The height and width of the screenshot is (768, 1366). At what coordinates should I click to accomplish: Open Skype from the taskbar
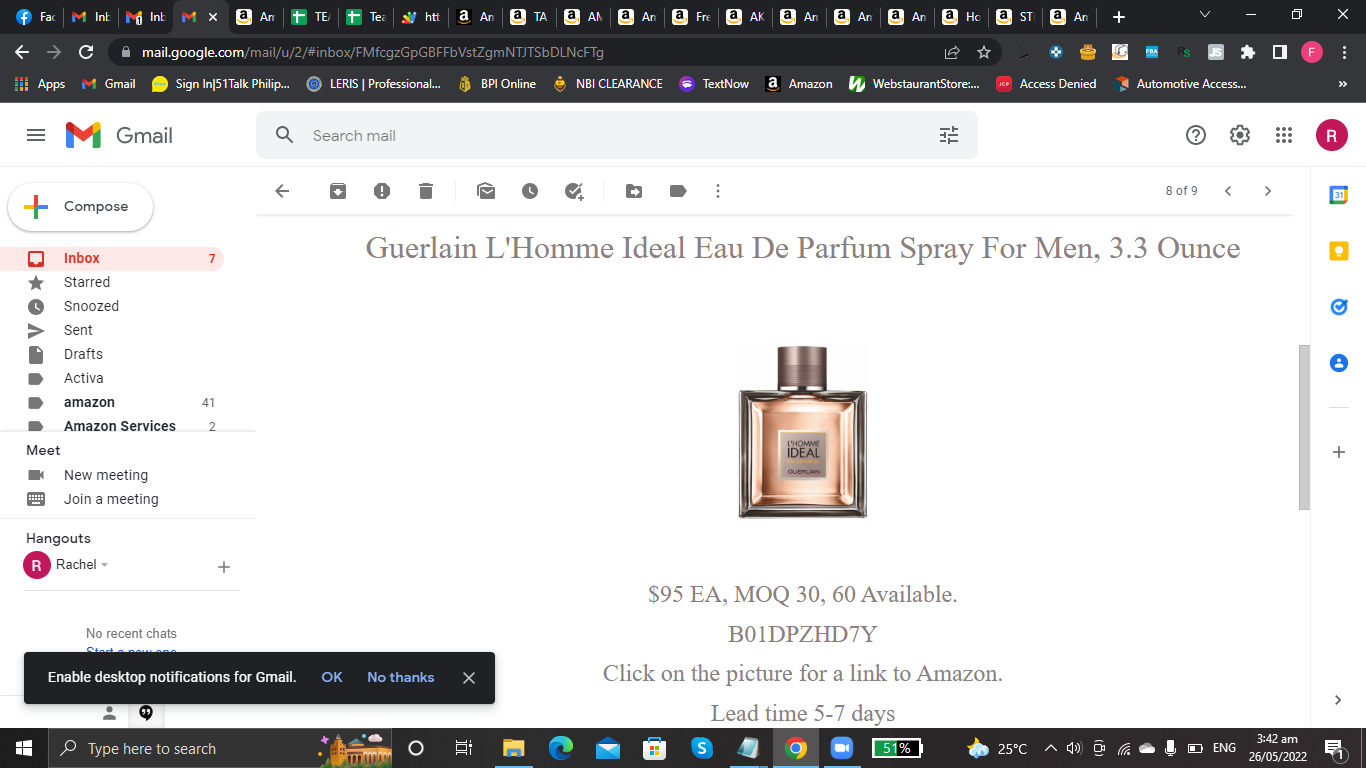(702, 748)
